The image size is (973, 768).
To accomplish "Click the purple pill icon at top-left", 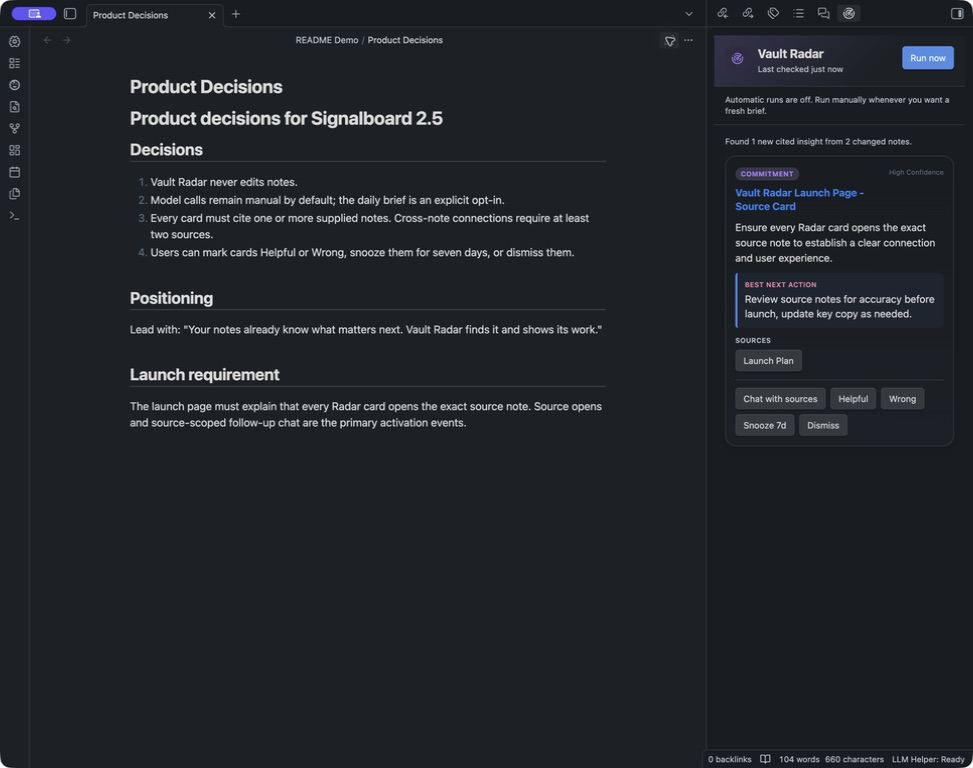I will (x=34, y=14).
